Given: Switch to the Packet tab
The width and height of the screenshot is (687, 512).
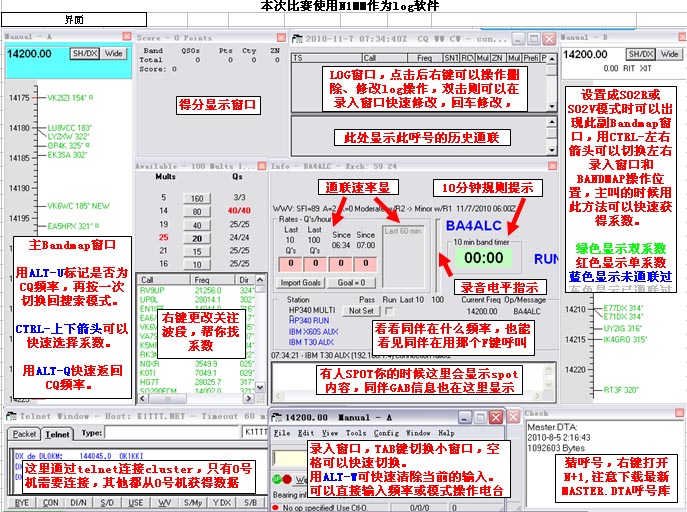Looking at the screenshot, I should (24, 434).
